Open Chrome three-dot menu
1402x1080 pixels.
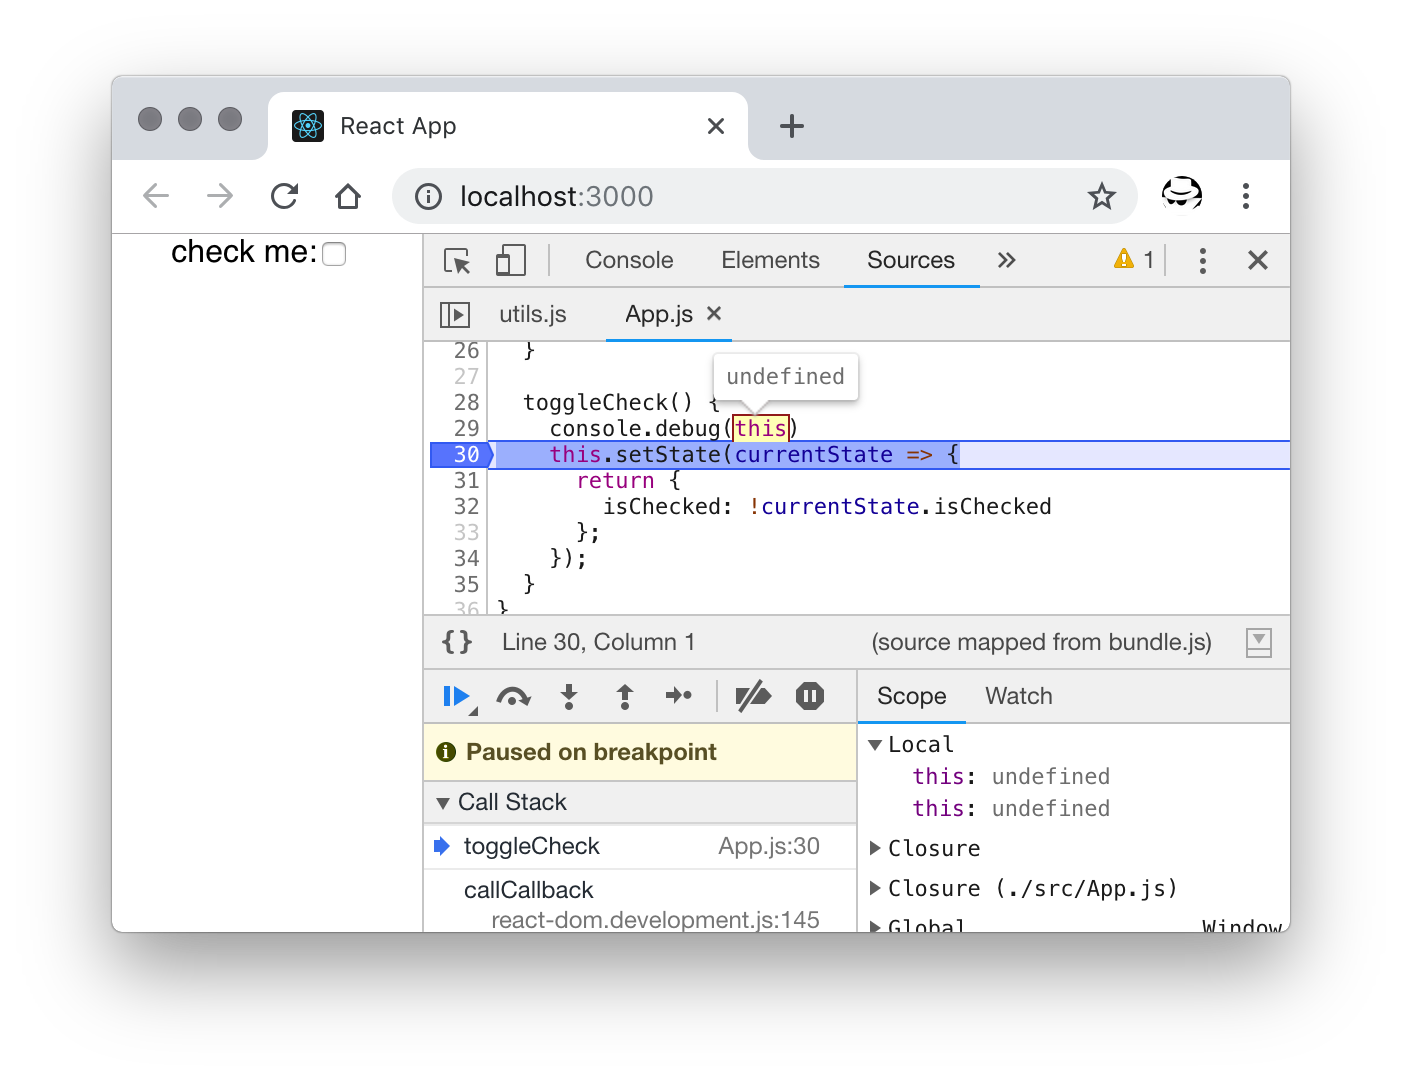pos(1246,196)
